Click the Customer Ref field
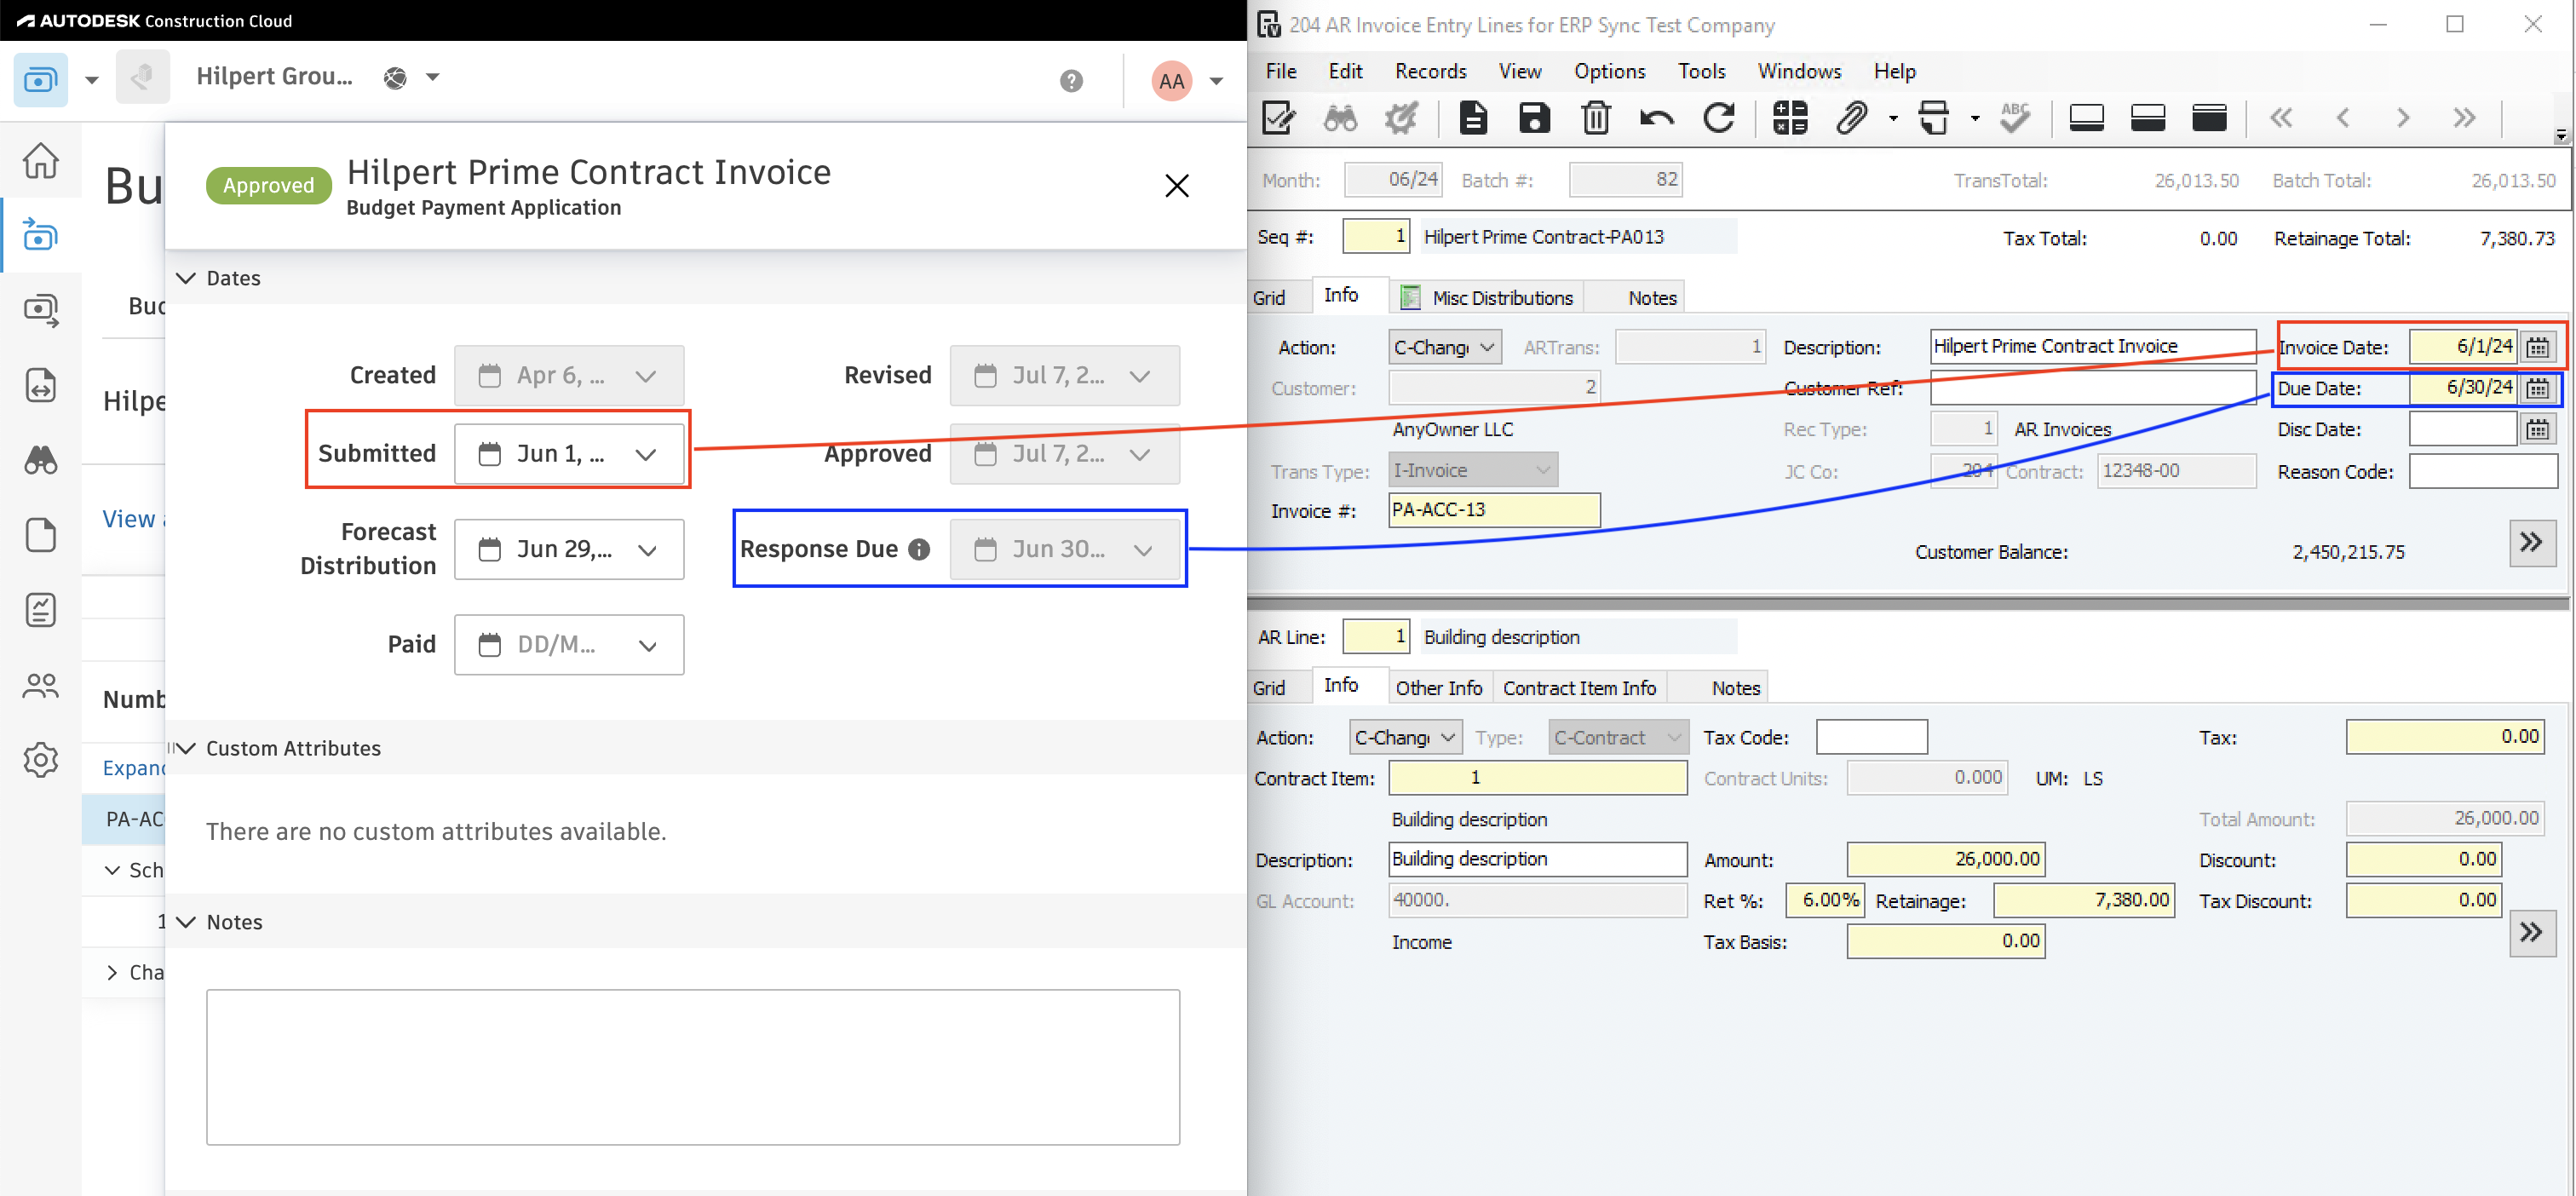The image size is (2576, 1196). click(x=2093, y=387)
